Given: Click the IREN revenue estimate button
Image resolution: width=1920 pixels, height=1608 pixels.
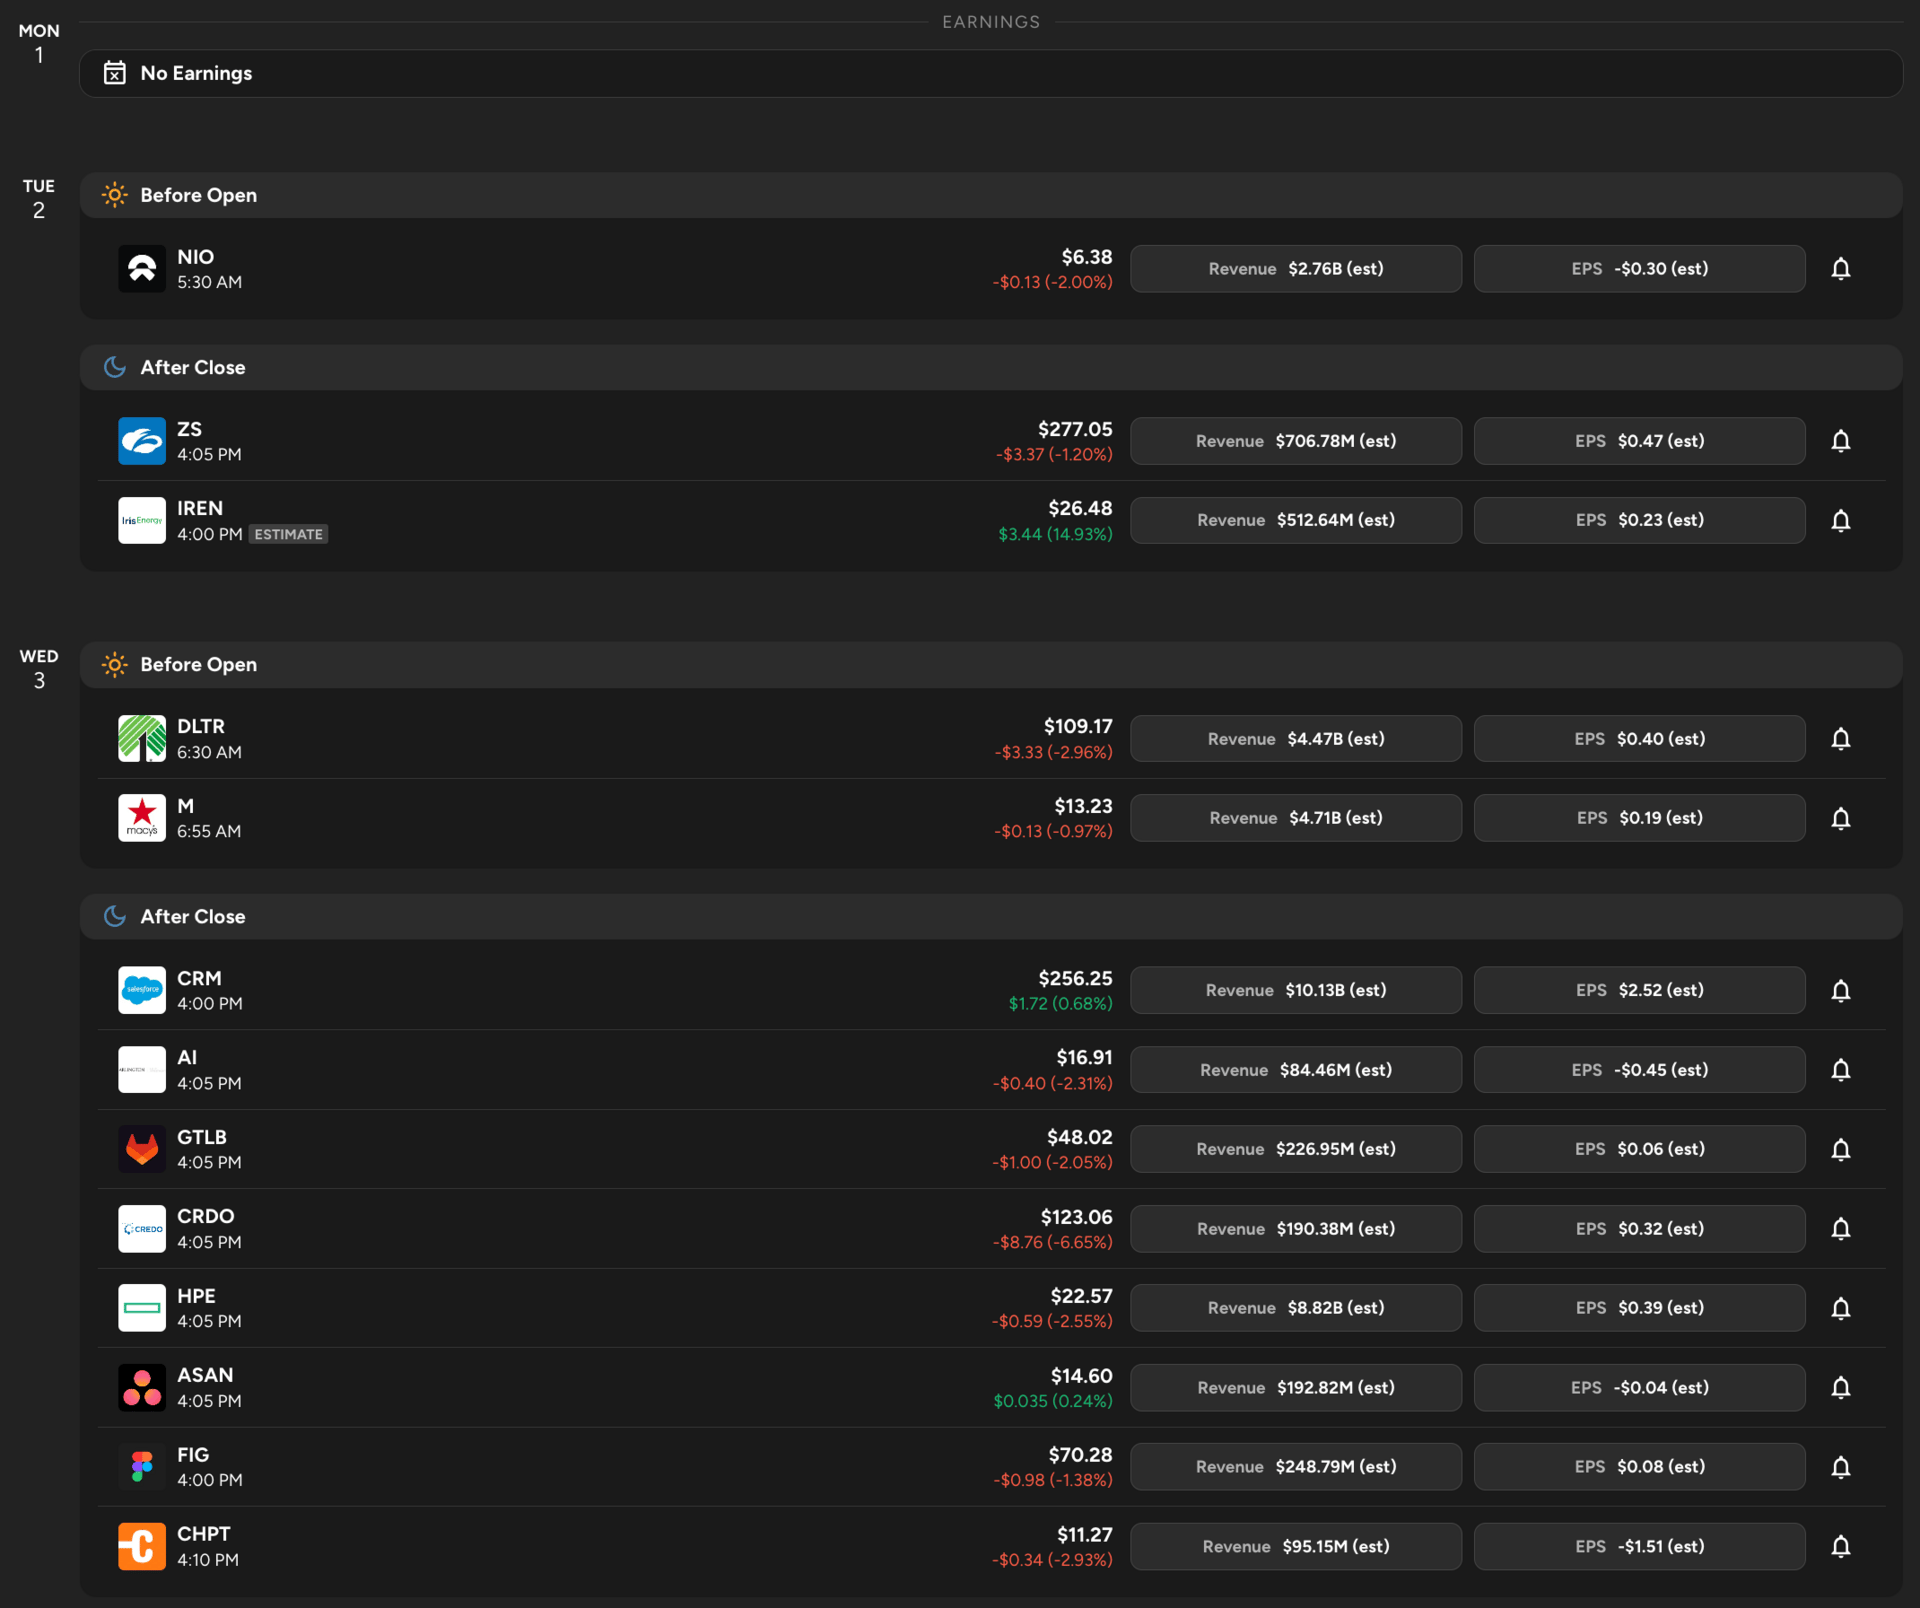Looking at the screenshot, I should pyautogui.click(x=1295, y=520).
